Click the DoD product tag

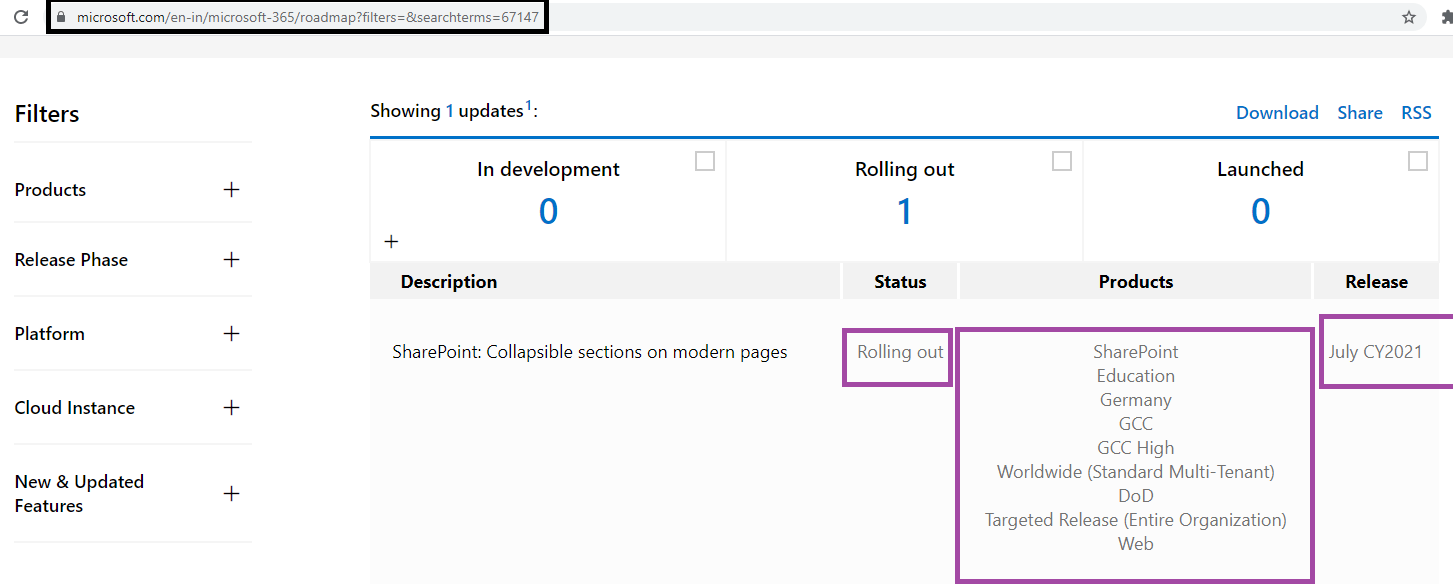[x=1136, y=496]
